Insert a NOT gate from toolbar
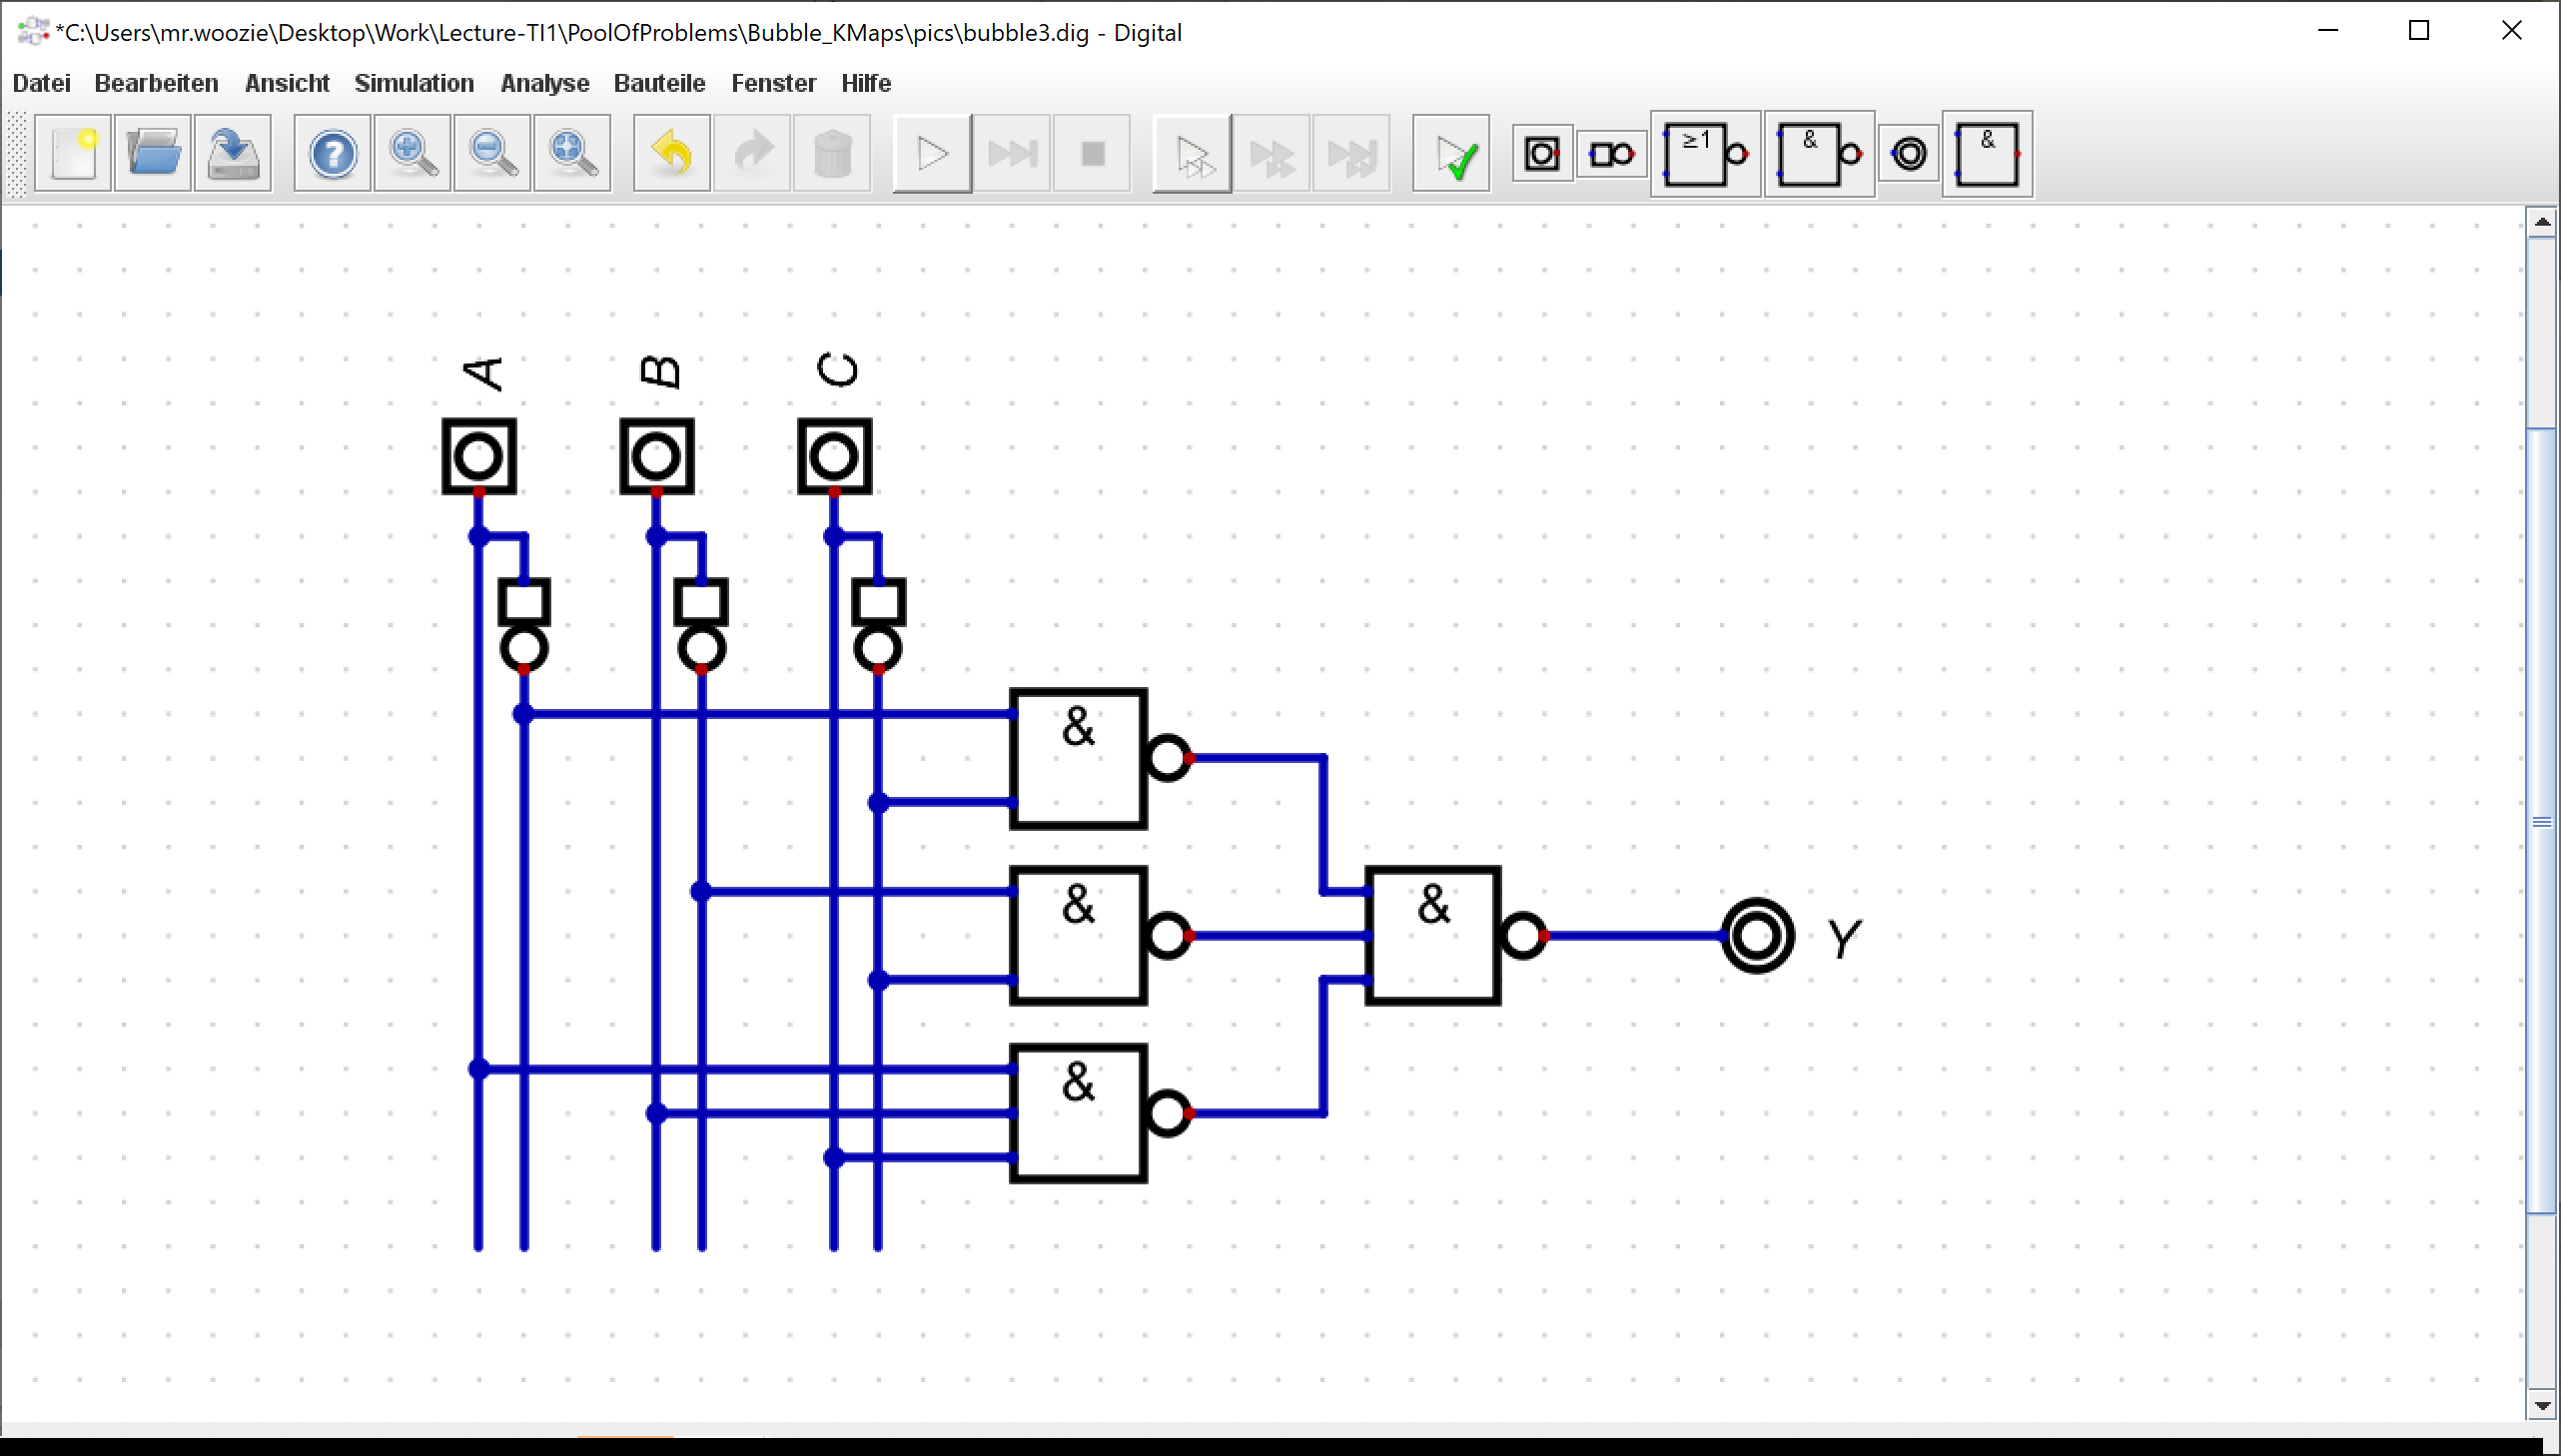The image size is (2561, 1456). pos(1612,154)
